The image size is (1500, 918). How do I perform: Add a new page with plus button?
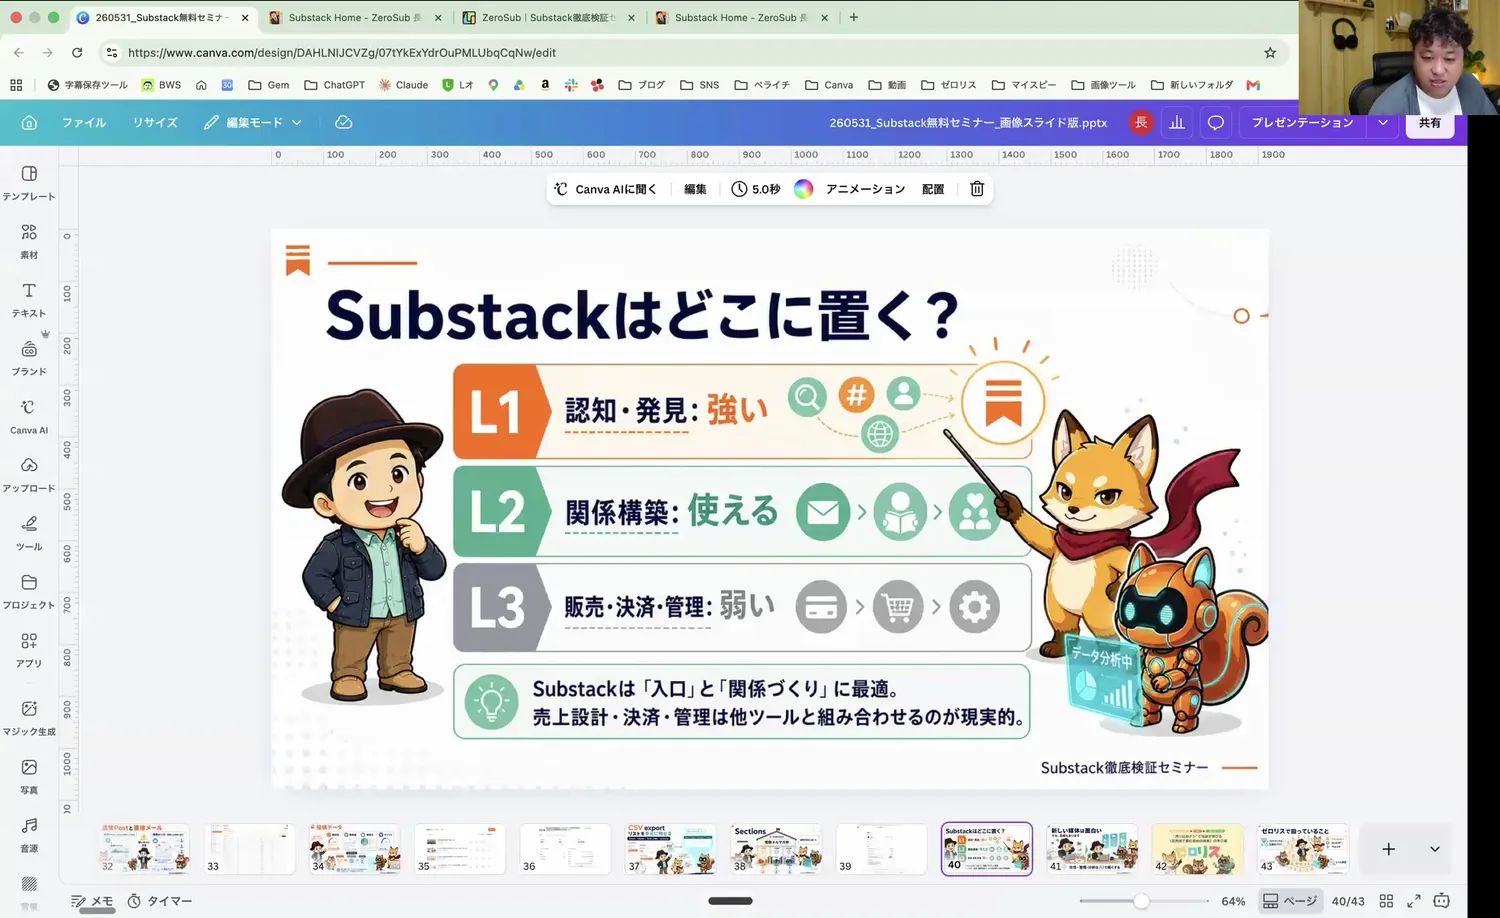pos(1388,849)
